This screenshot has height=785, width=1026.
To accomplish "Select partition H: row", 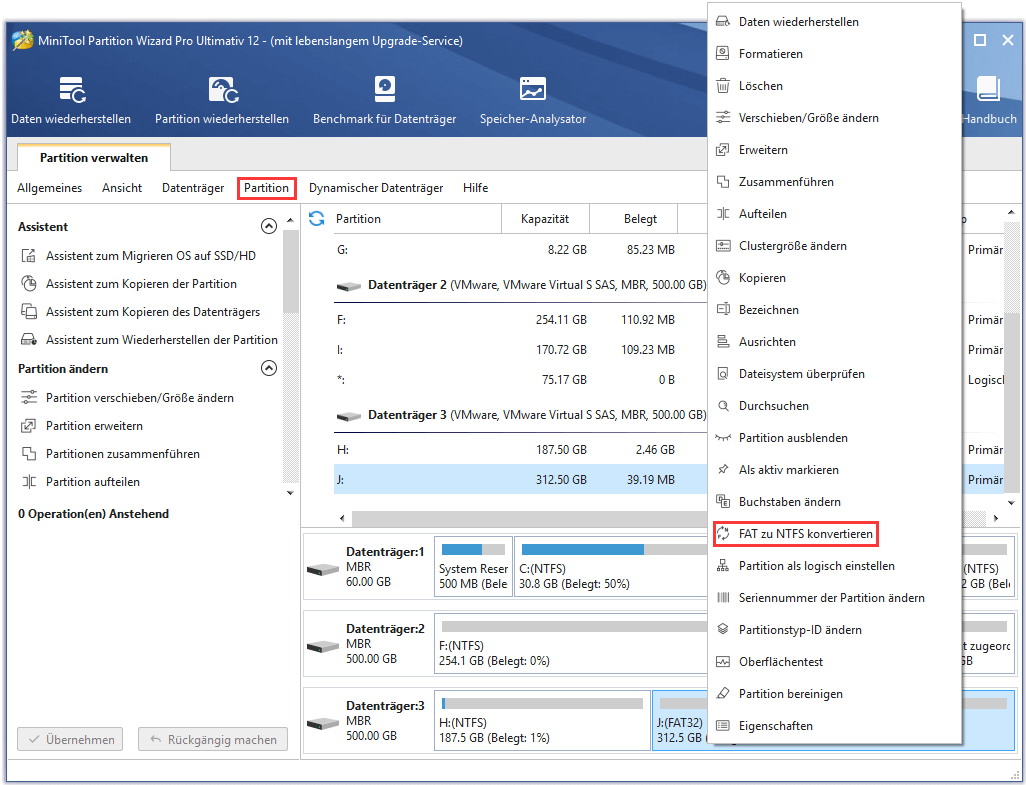I will [520, 450].
